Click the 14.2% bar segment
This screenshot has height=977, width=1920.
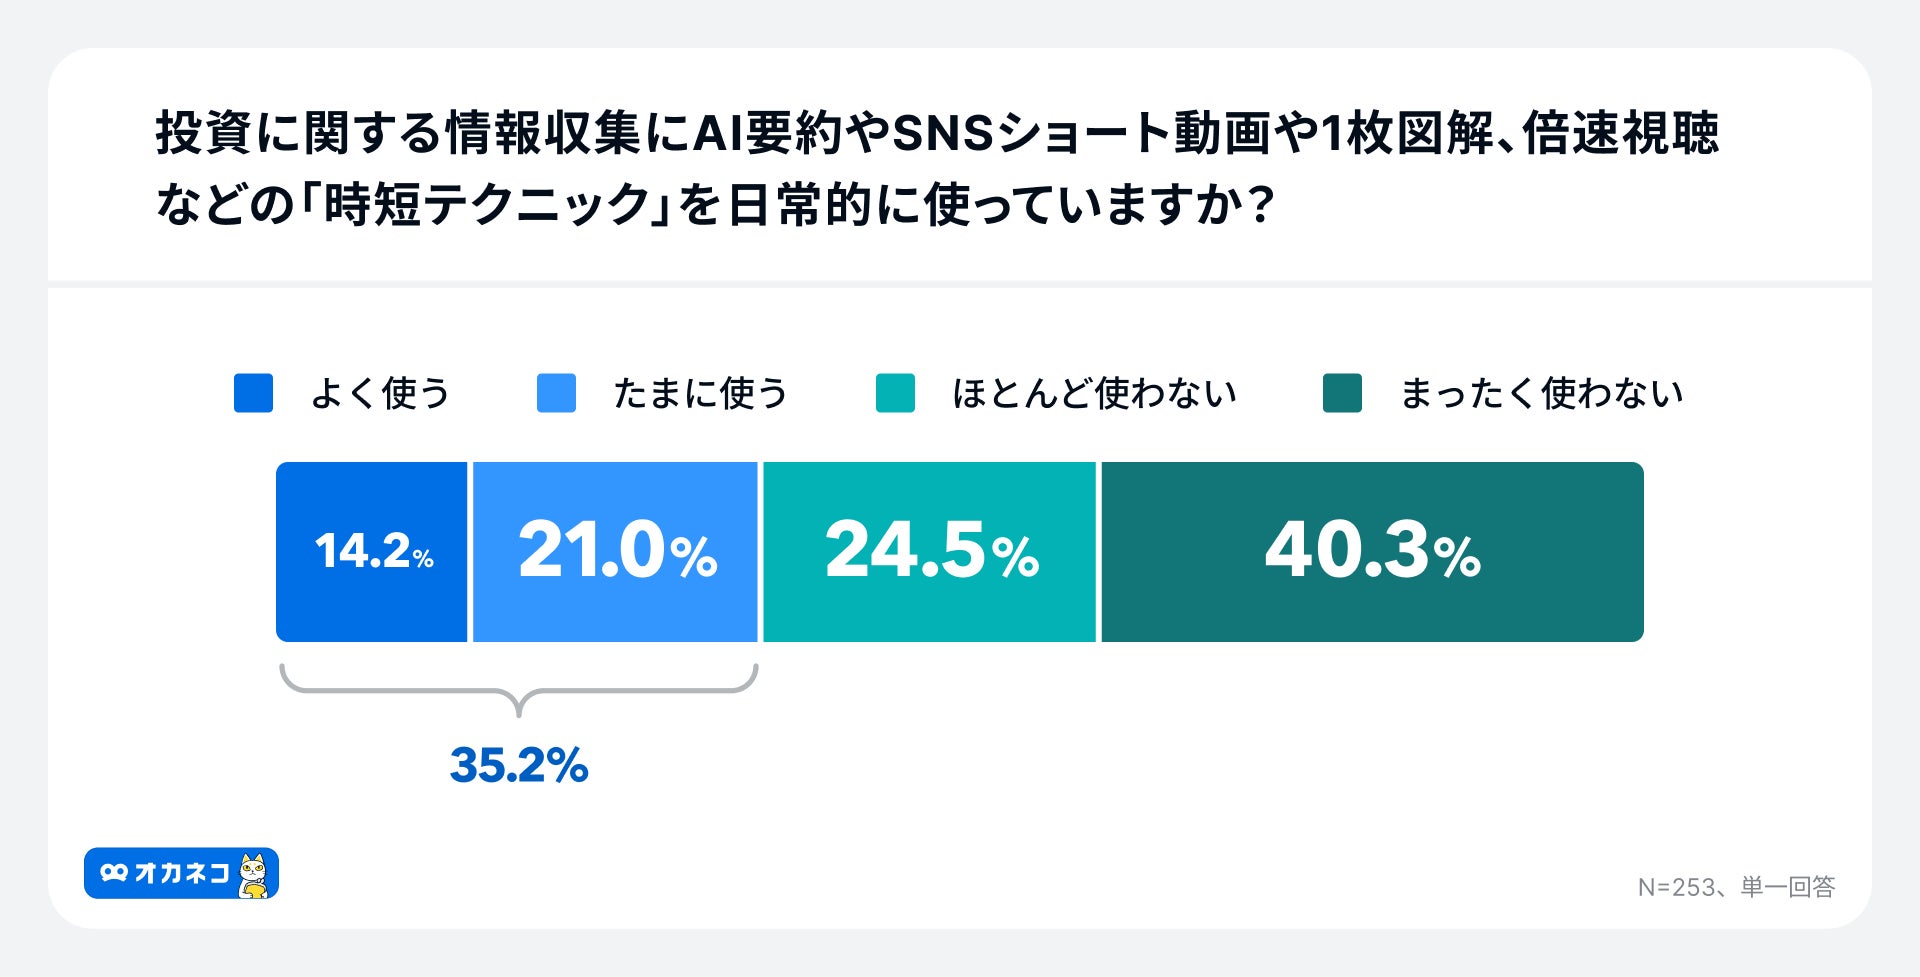tap(372, 551)
